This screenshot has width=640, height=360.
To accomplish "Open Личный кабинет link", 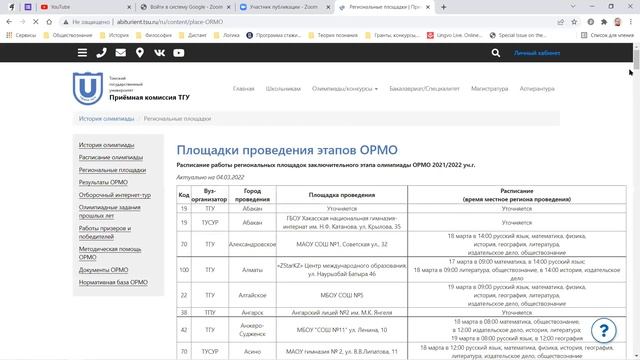I will (x=537, y=53).
